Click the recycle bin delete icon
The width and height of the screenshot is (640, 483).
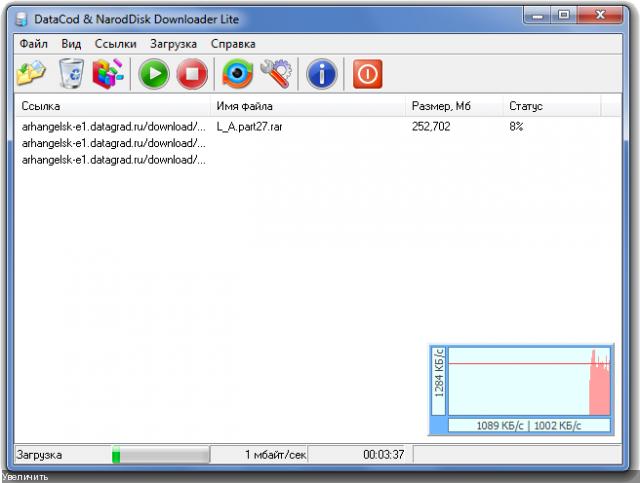coord(71,74)
